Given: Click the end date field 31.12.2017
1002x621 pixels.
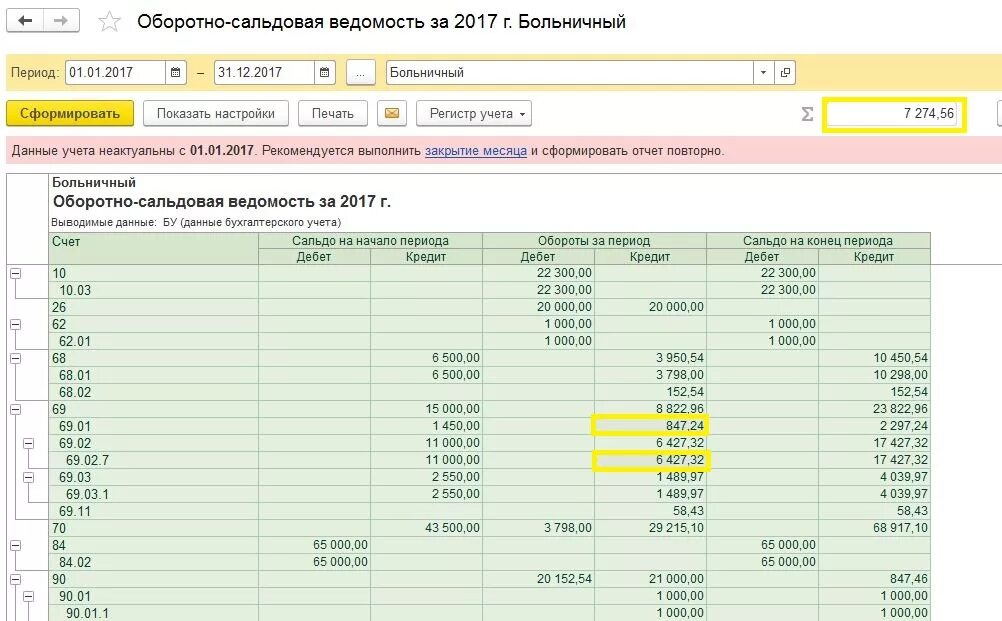Looking at the screenshot, I should coord(264,72).
